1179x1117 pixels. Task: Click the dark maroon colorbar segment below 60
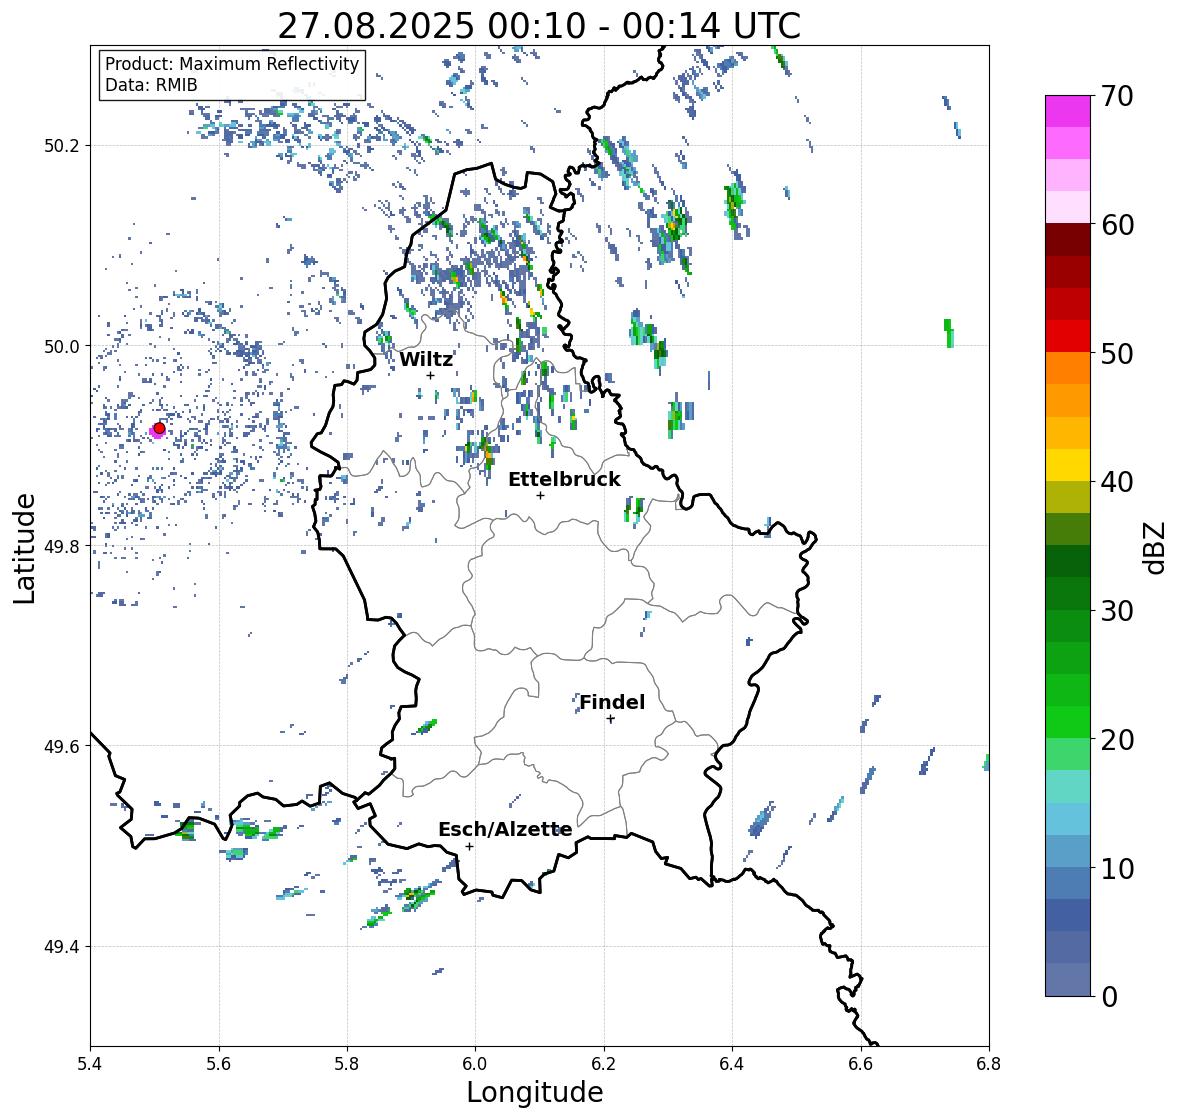pos(1068,240)
